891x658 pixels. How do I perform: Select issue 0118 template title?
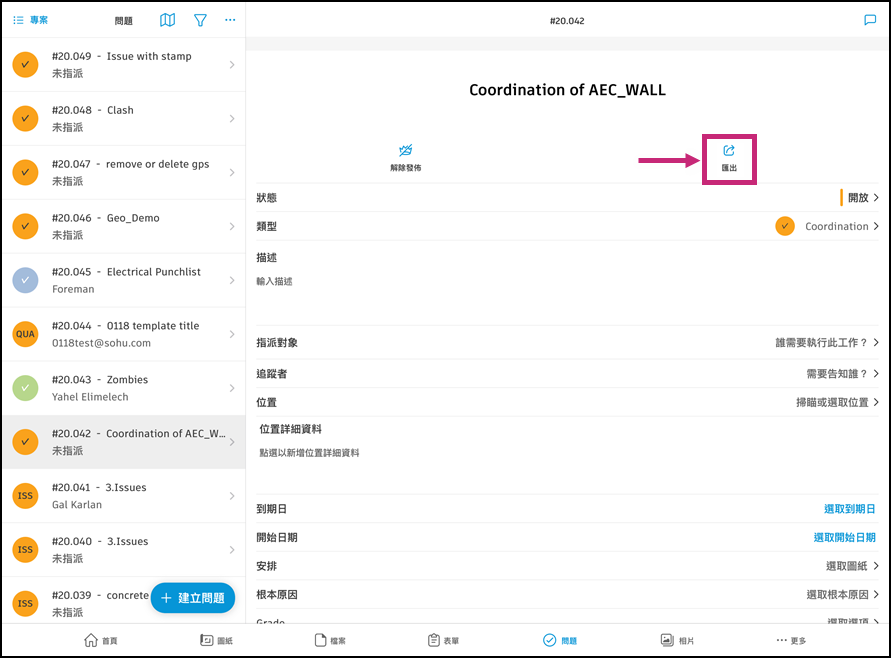point(124,334)
